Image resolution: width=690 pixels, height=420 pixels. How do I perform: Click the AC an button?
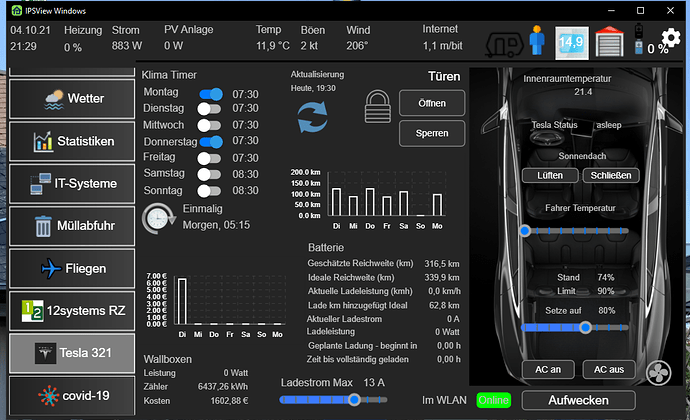[x=548, y=369]
